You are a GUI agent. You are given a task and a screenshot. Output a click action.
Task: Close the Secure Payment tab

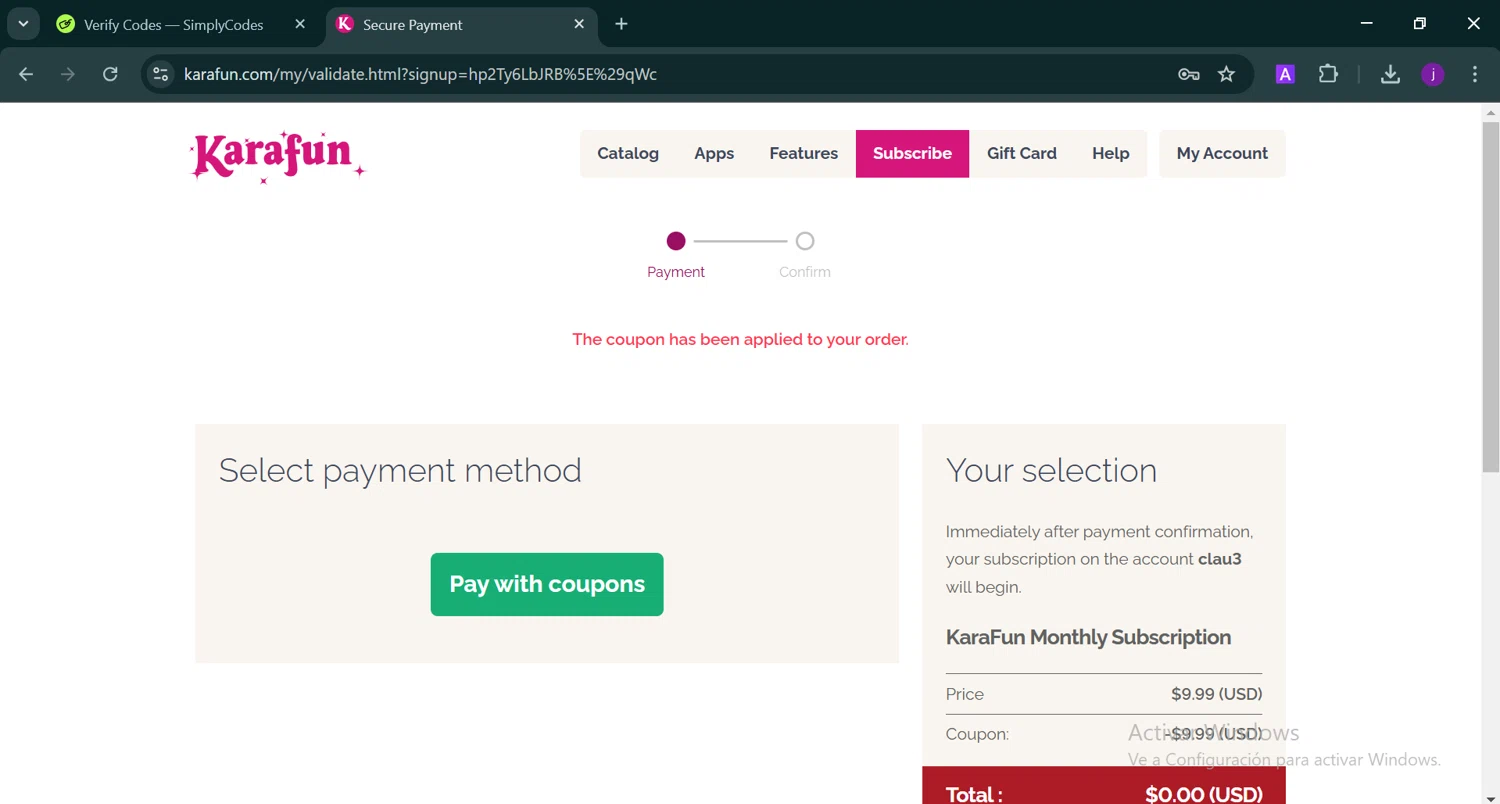pyautogui.click(x=579, y=24)
